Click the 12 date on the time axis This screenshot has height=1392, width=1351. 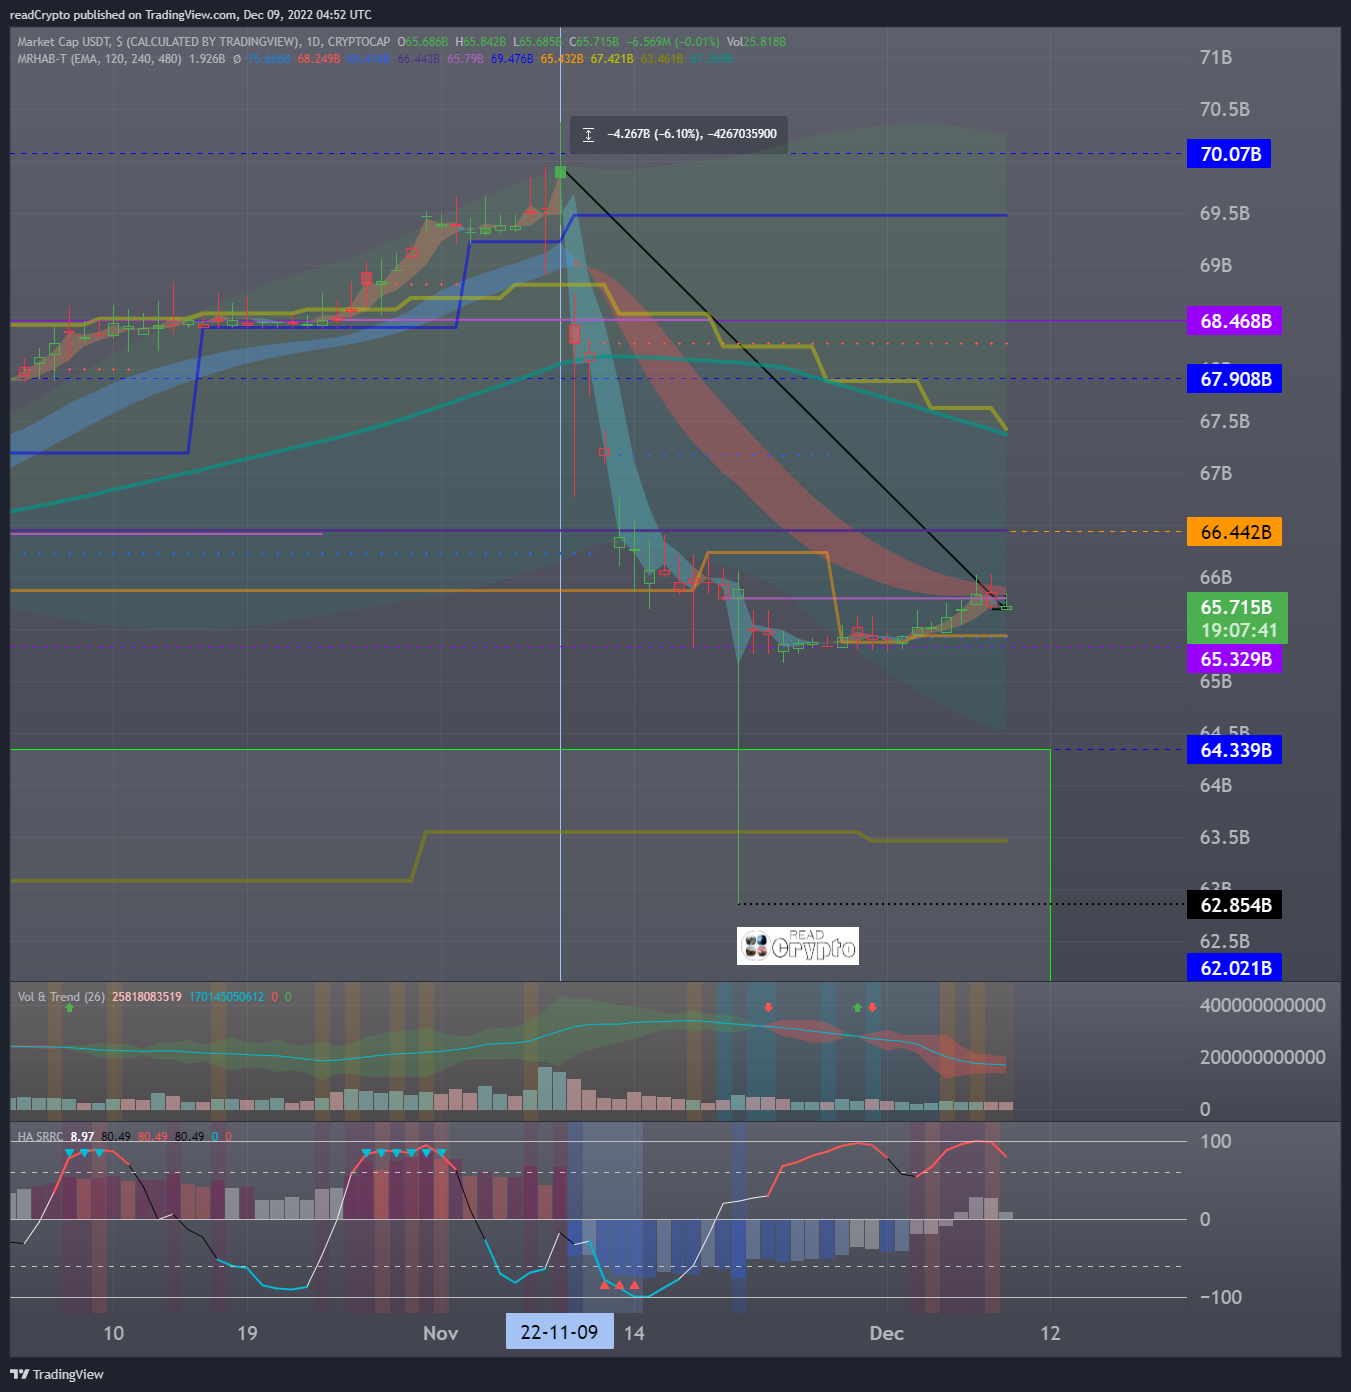pyautogui.click(x=1050, y=1333)
